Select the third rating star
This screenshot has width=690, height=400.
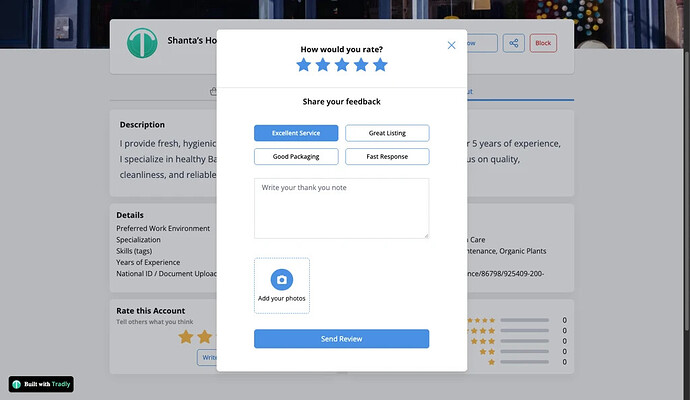click(x=342, y=65)
